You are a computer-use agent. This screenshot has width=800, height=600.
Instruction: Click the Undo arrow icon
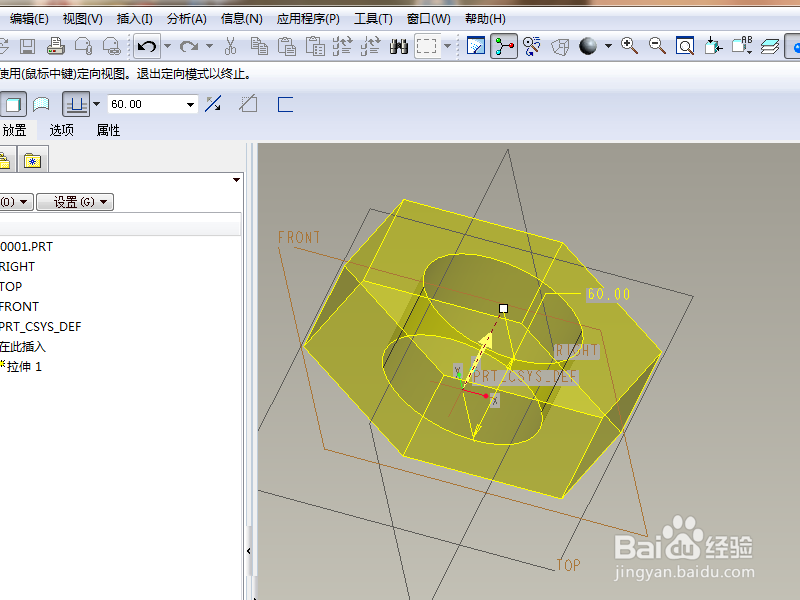[x=147, y=46]
